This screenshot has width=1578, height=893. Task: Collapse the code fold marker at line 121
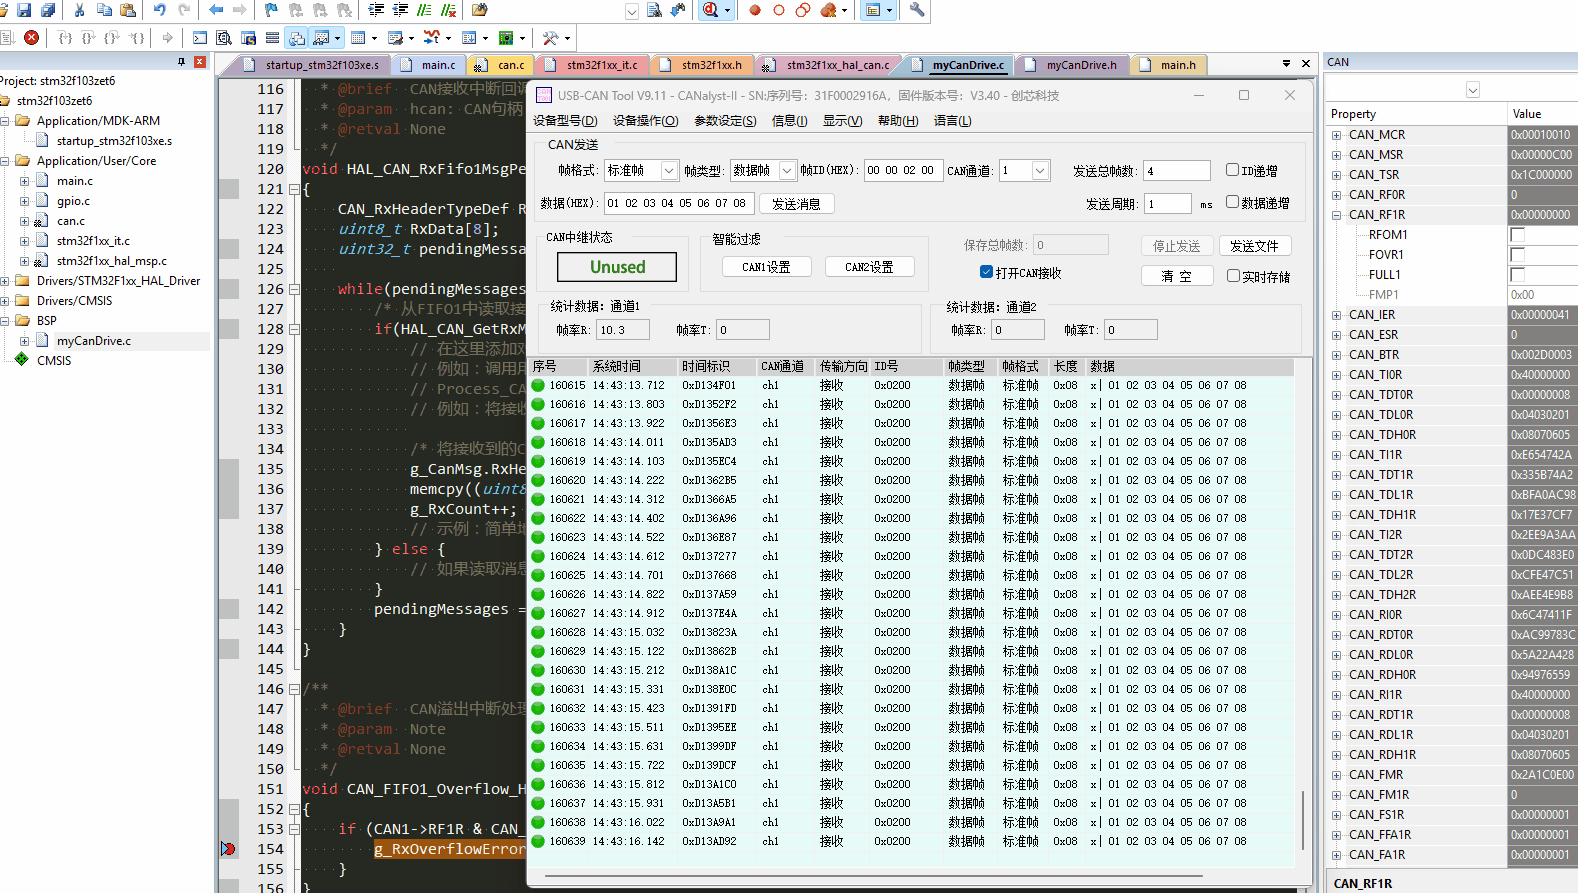pos(294,189)
